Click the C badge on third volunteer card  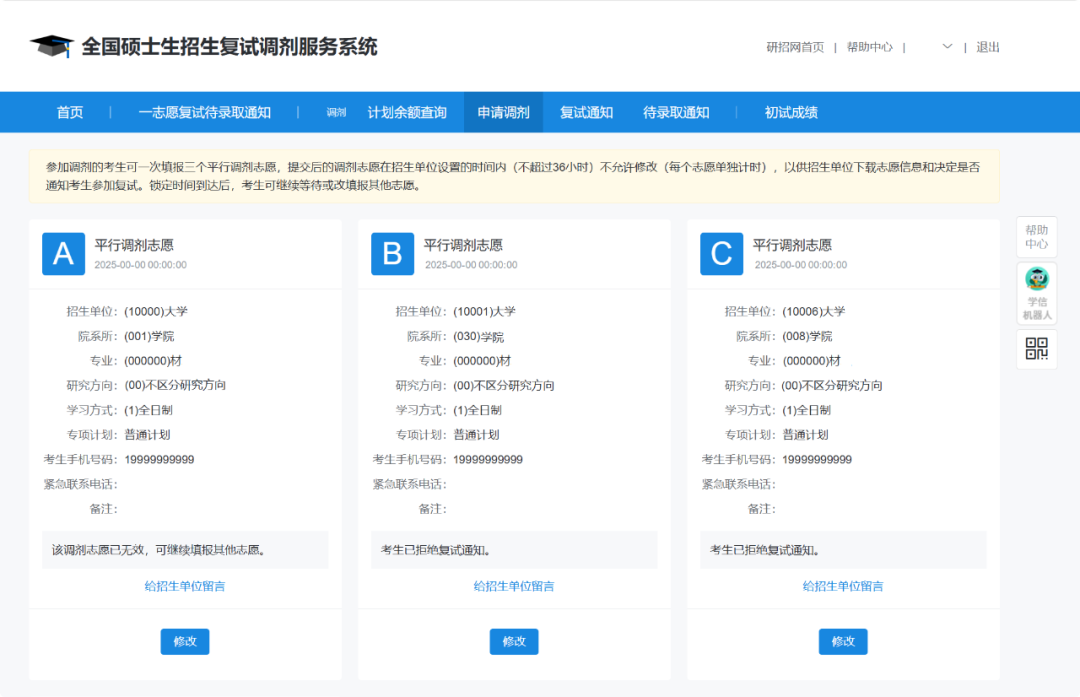pyautogui.click(x=721, y=254)
